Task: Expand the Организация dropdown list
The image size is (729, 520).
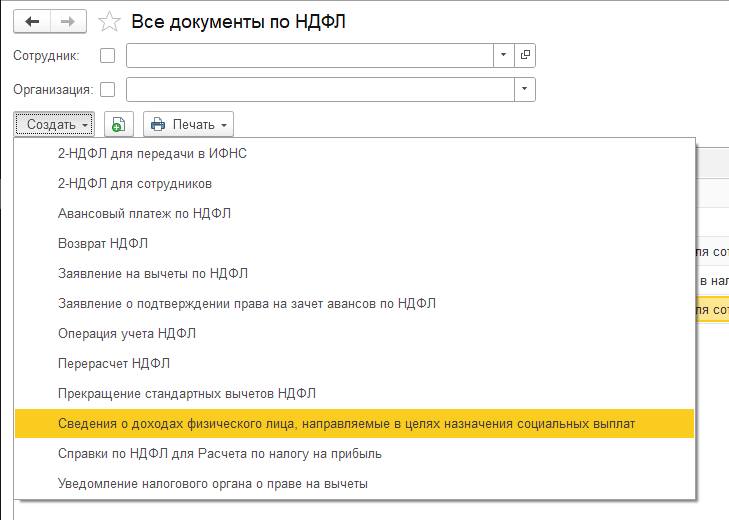Action: (x=525, y=90)
